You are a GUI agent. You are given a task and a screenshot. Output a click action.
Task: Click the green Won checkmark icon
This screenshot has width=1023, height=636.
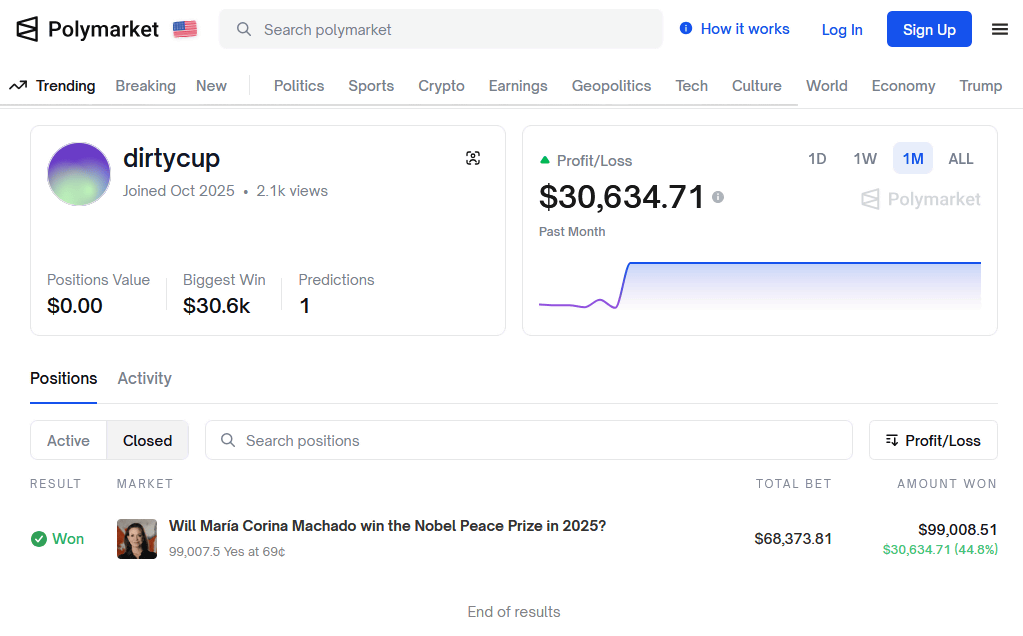coord(39,539)
